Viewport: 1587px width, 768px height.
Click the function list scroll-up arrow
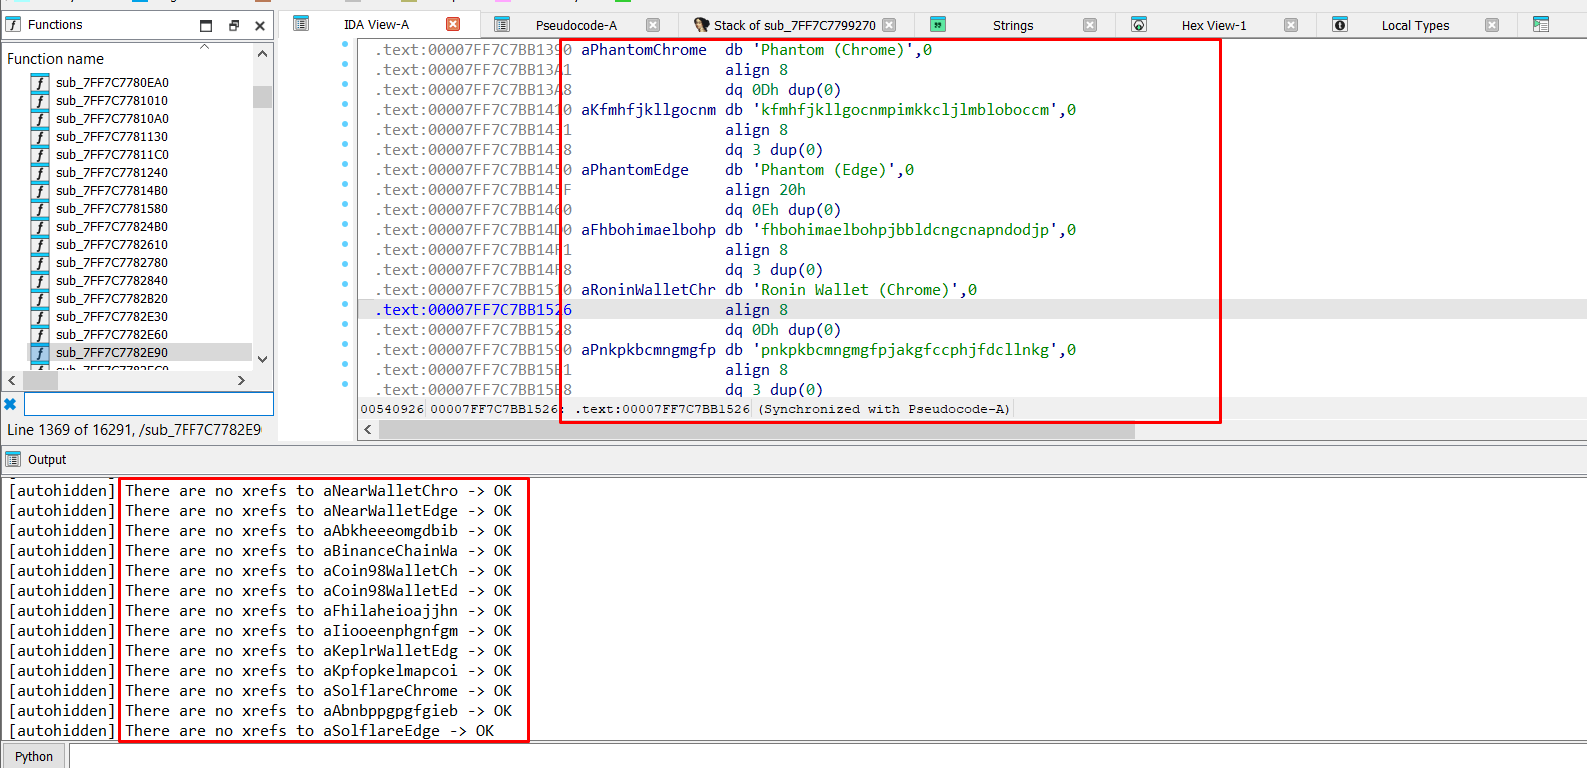262,54
